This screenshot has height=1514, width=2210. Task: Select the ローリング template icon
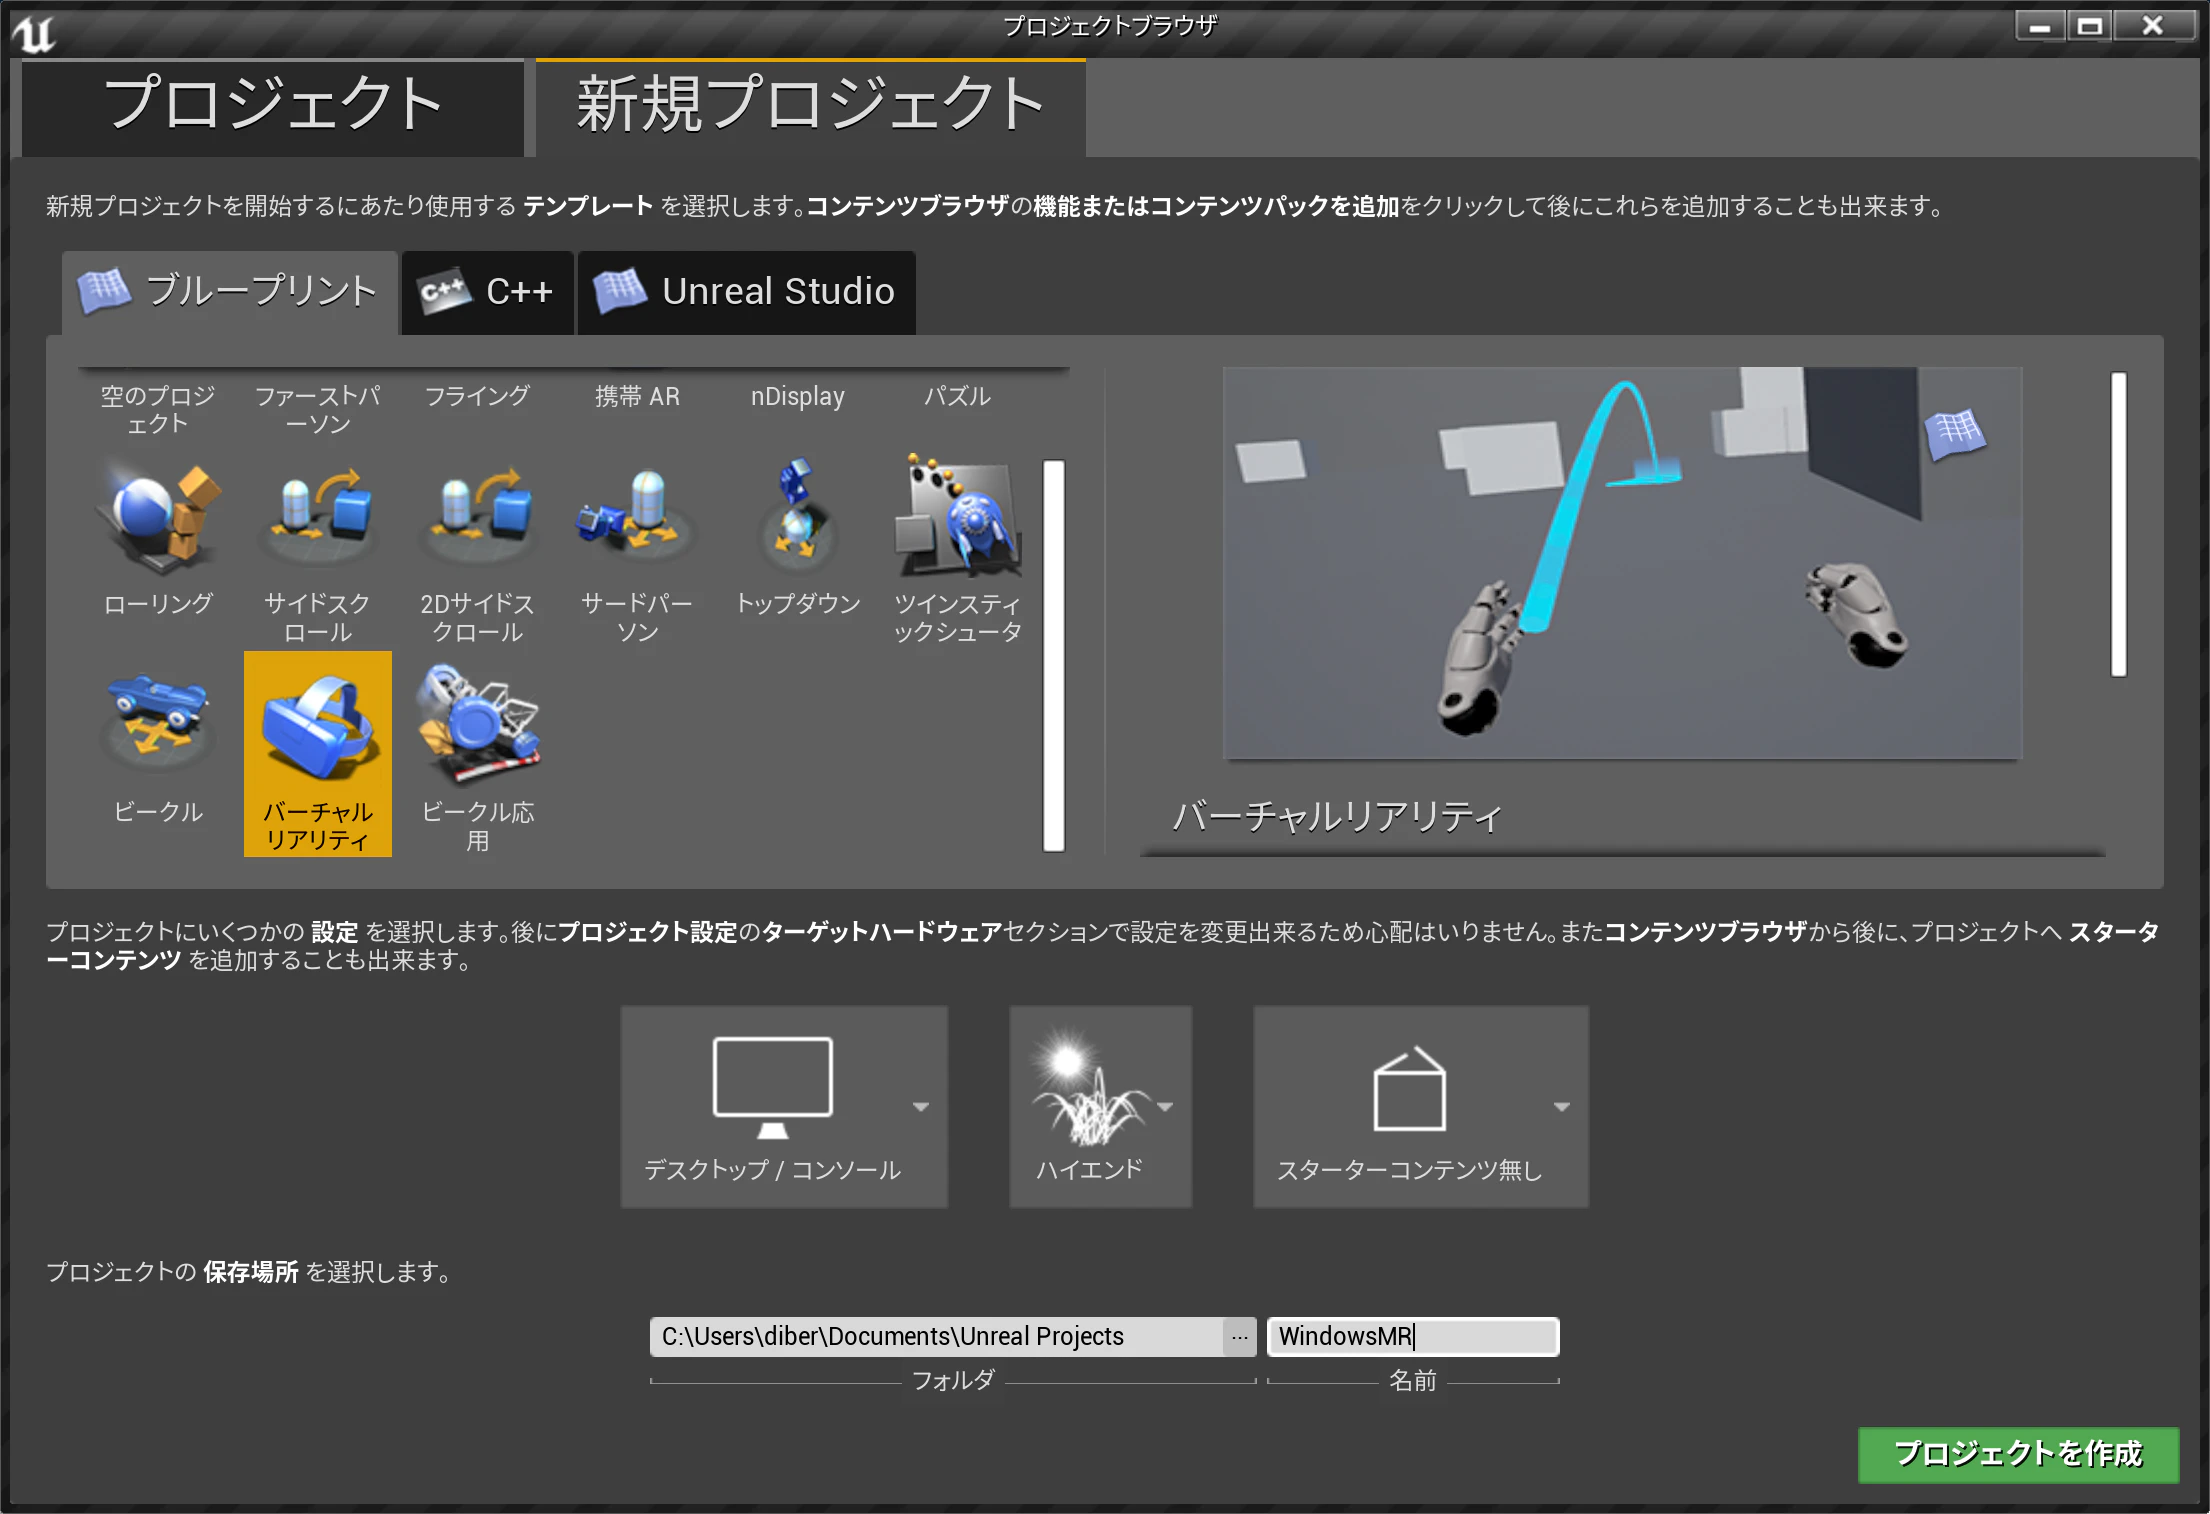[158, 518]
